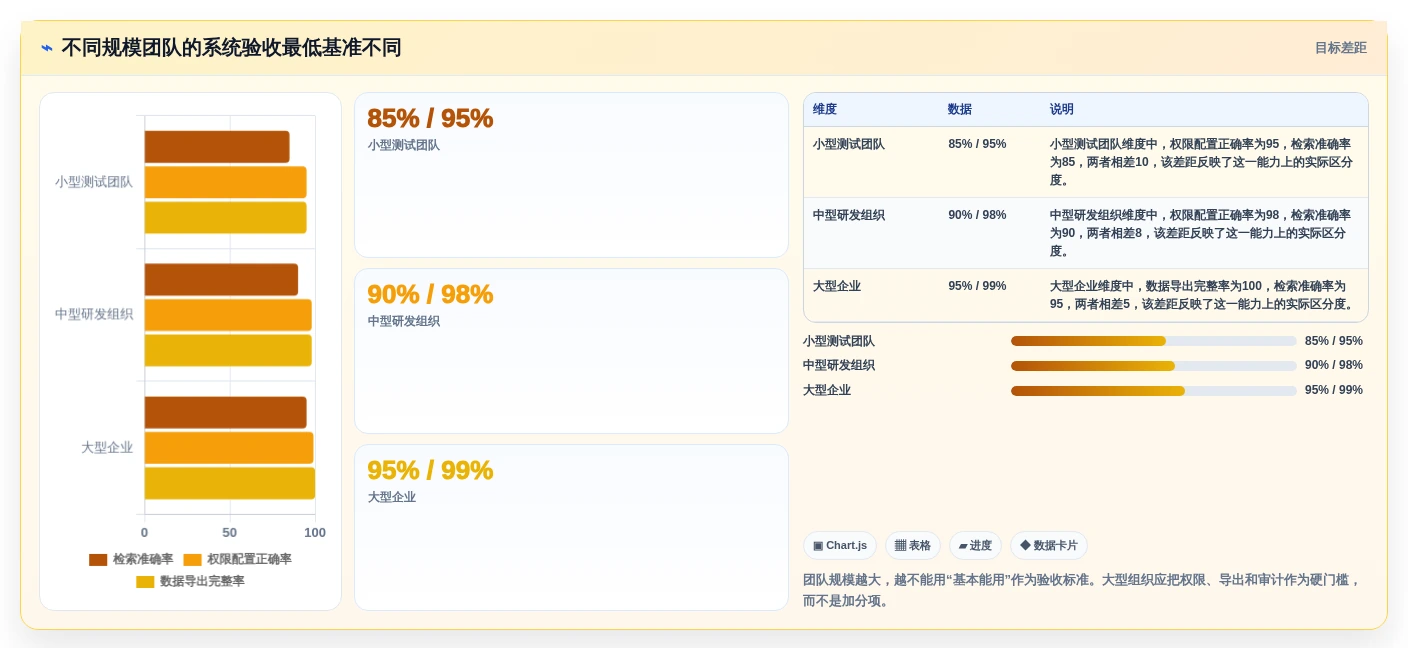Screen dimensions: 1408x648
Task: Click 90% / 98% in the table
Action: click(977, 215)
